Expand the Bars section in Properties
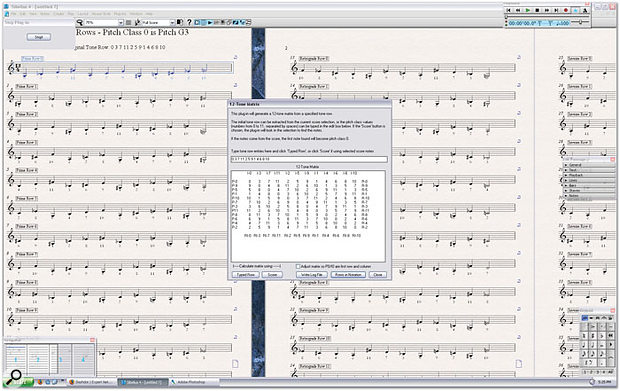Viewport: 620px width, 391px height. click(x=588, y=185)
